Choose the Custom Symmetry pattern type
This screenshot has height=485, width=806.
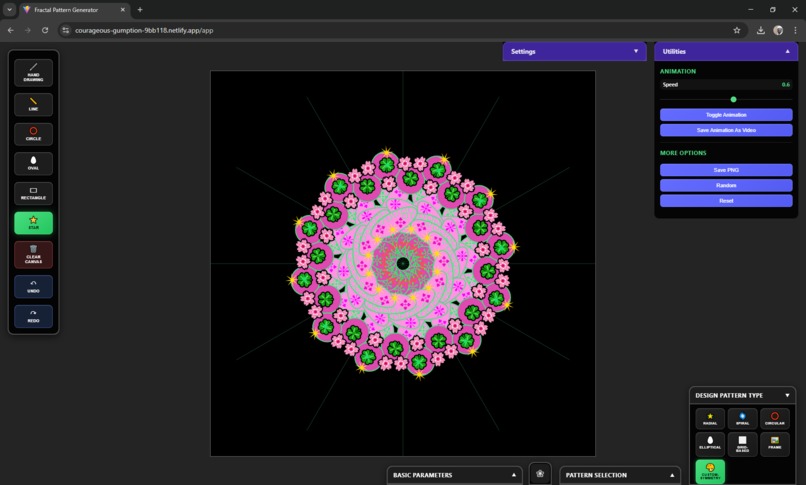(x=710, y=471)
